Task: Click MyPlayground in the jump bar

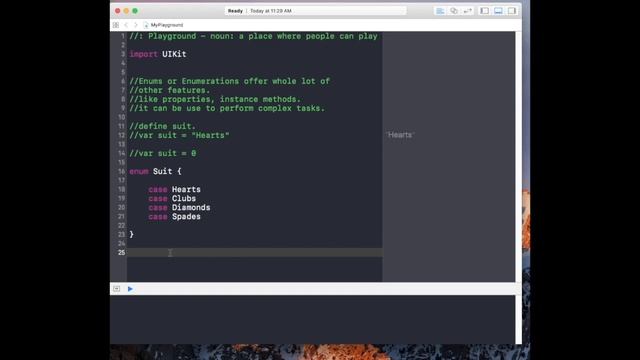Action: (167, 25)
